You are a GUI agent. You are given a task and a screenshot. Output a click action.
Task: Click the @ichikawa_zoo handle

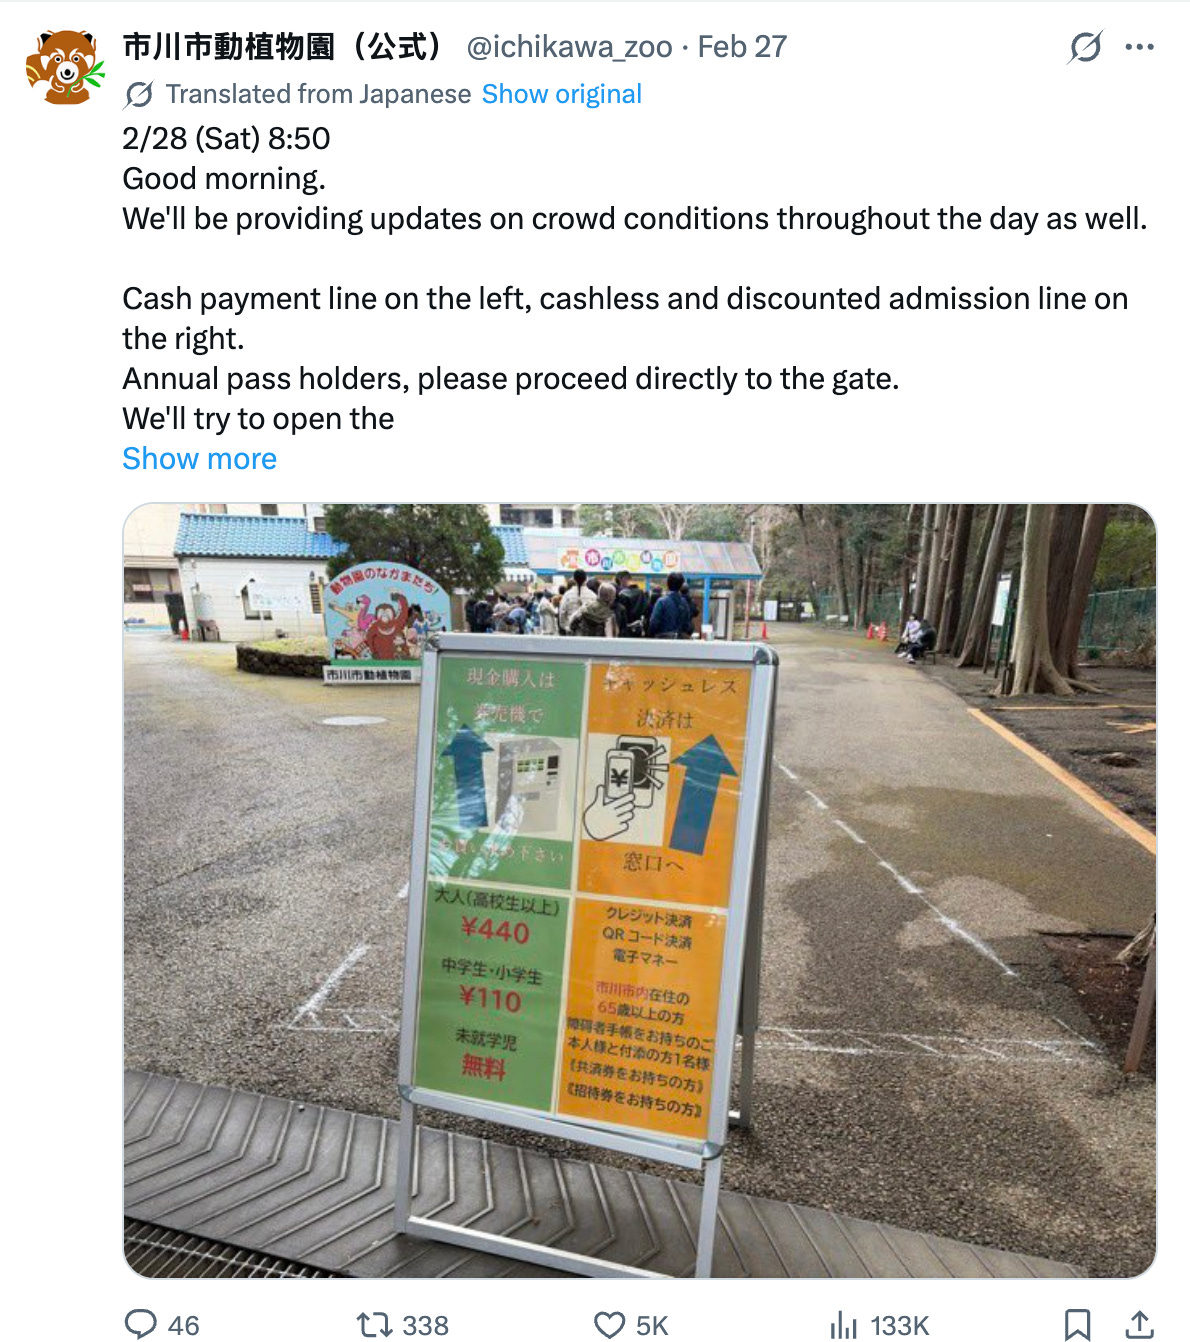(x=569, y=47)
